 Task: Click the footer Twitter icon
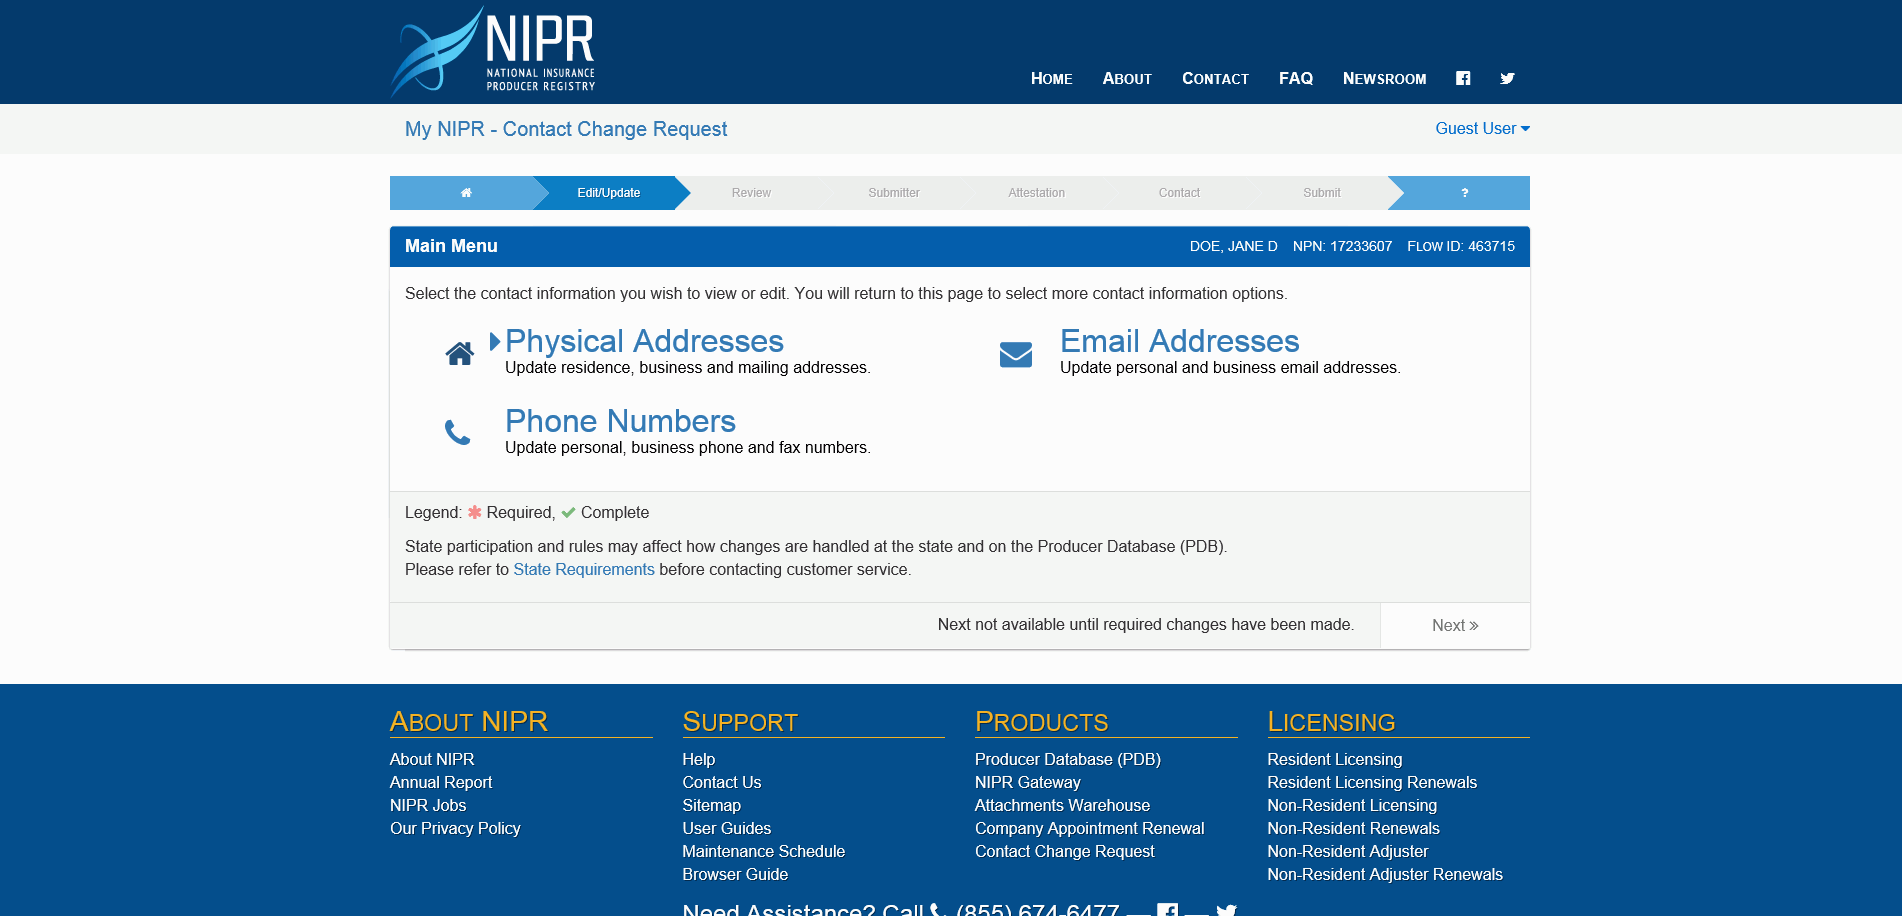[1226, 909]
